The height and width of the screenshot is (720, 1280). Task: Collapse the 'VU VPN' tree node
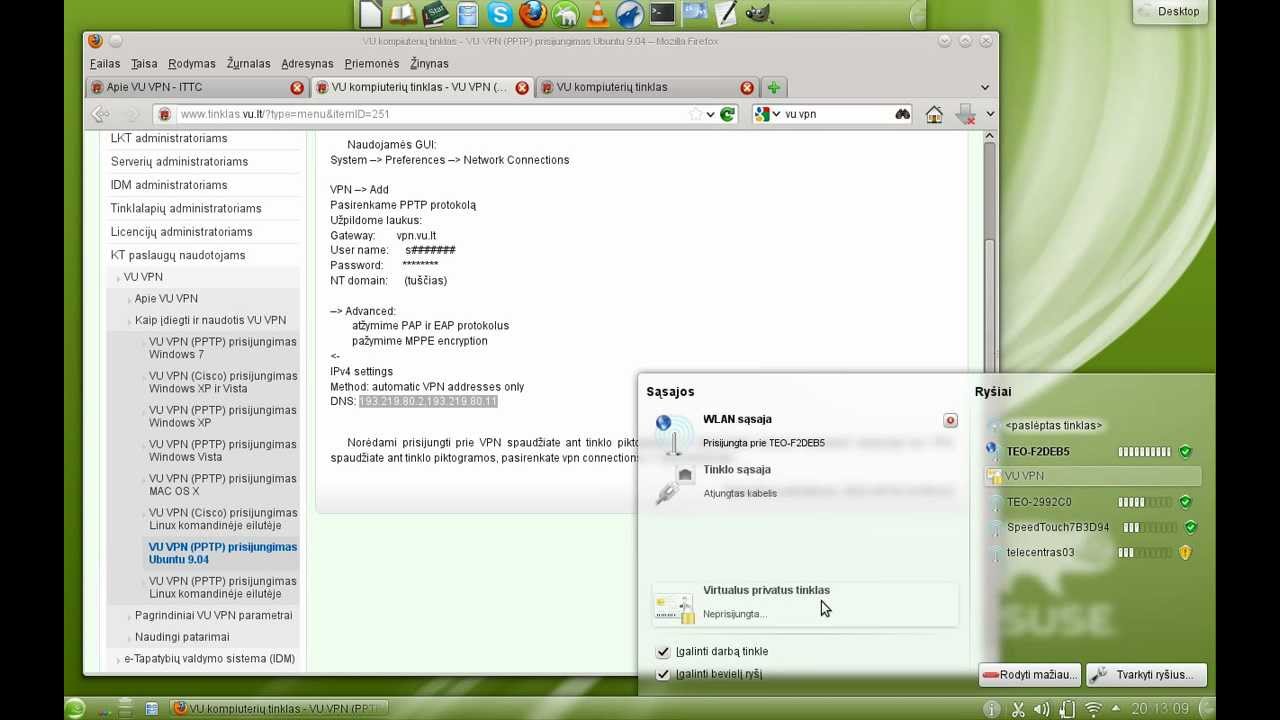pos(118,278)
